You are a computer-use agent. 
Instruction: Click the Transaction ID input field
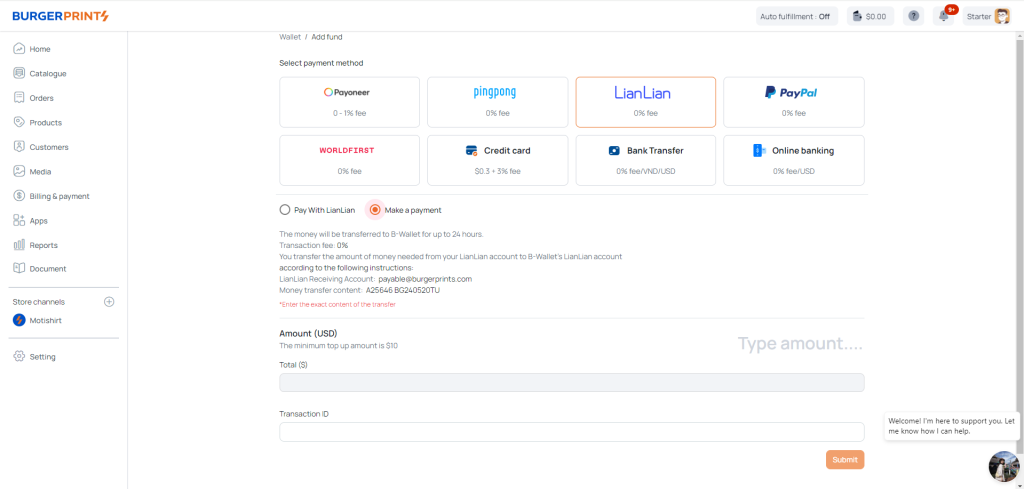571,432
